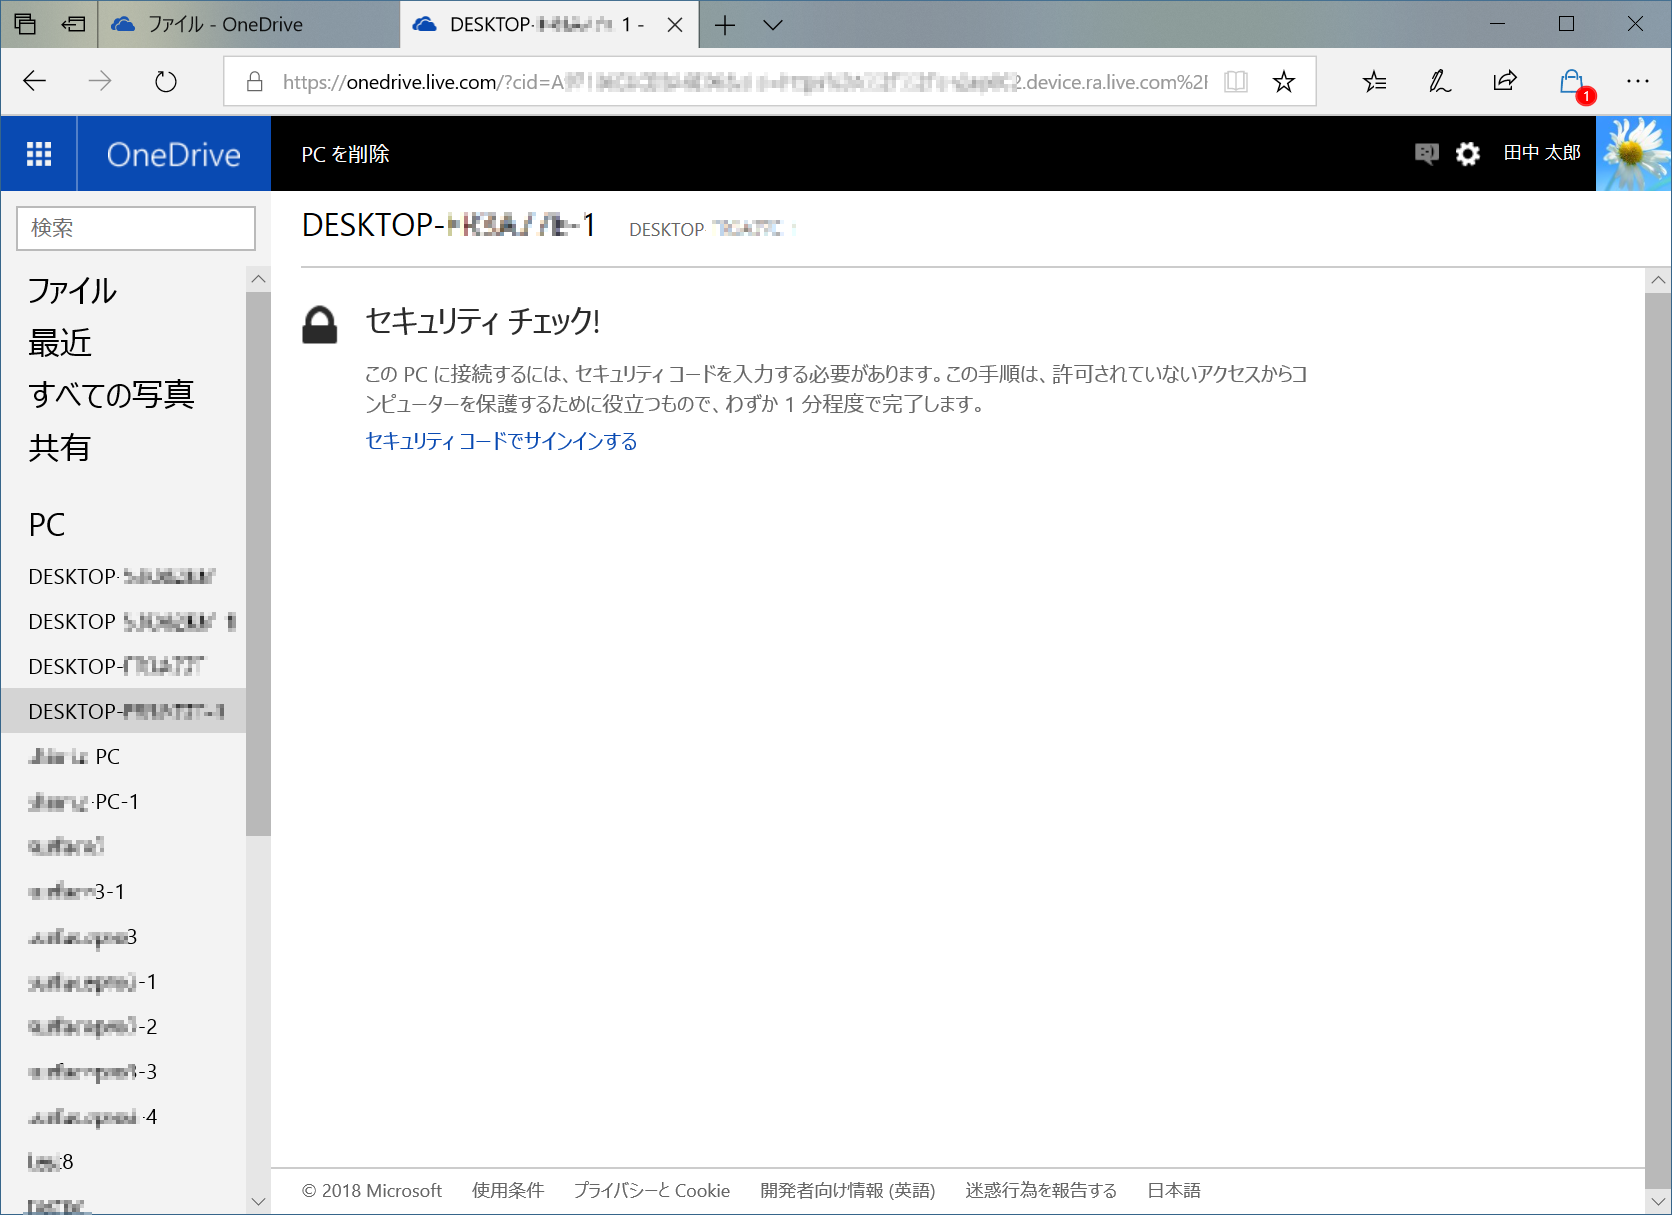Switch to the ファイル - OneDrive tab

(x=225, y=24)
